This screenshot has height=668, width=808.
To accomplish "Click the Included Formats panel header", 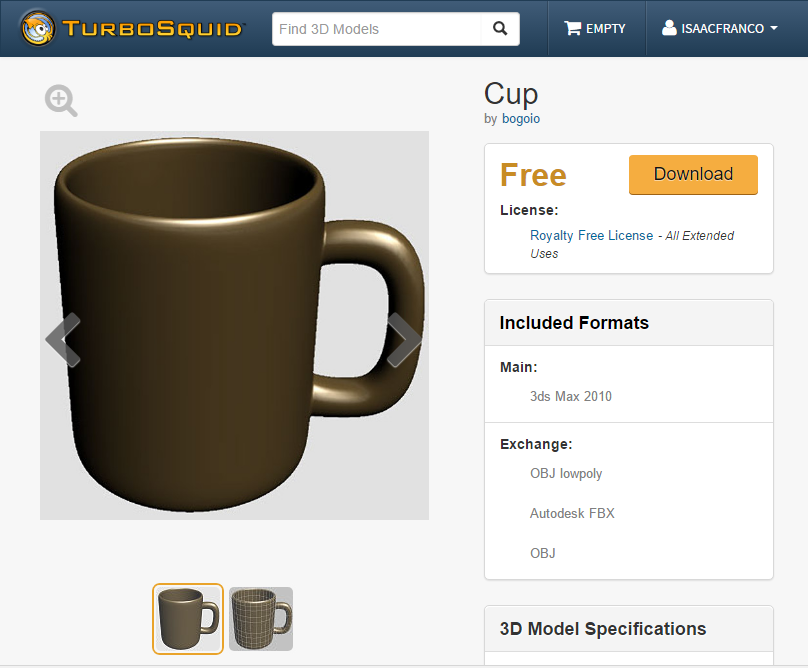I will pos(629,323).
